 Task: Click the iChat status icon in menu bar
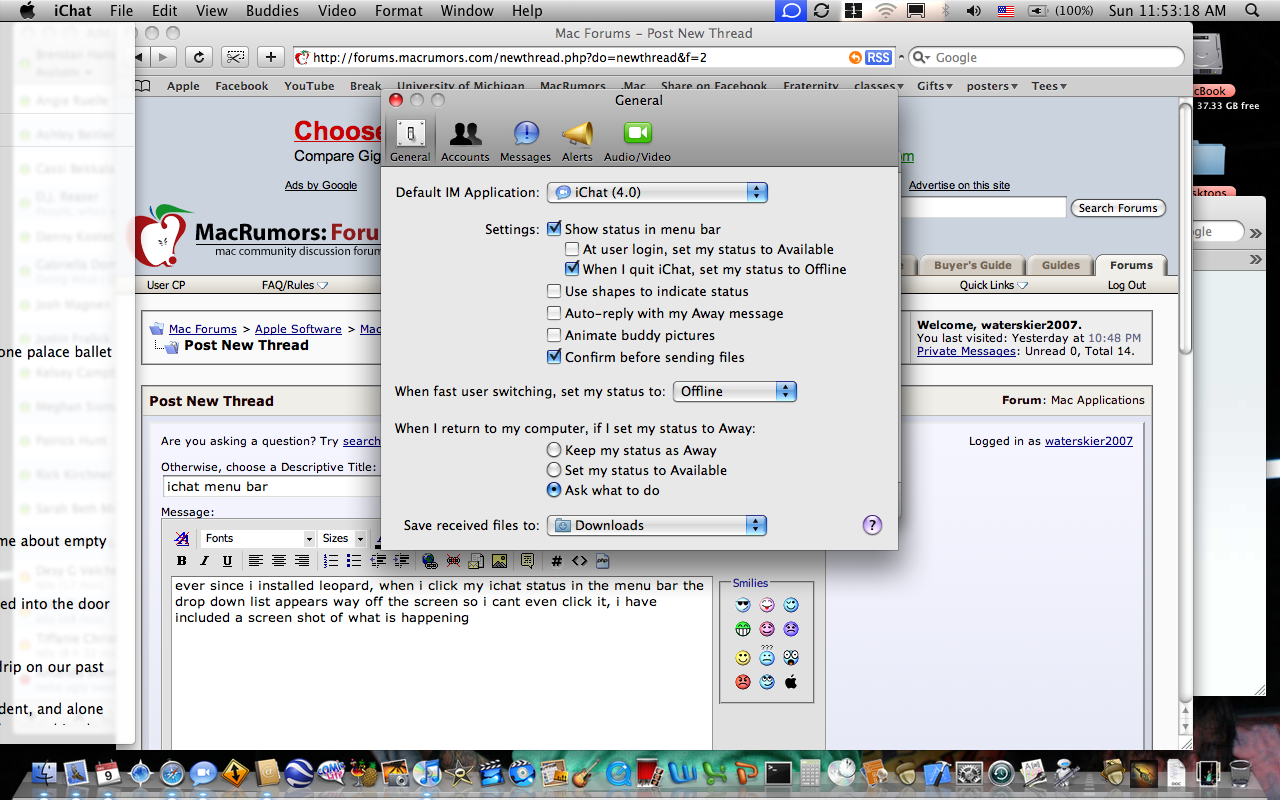(x=791, y=11)
